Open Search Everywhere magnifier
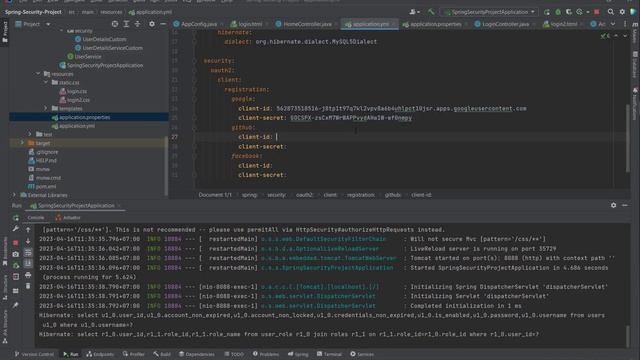The width and height of the screenshot is (640, 360). 611,12
